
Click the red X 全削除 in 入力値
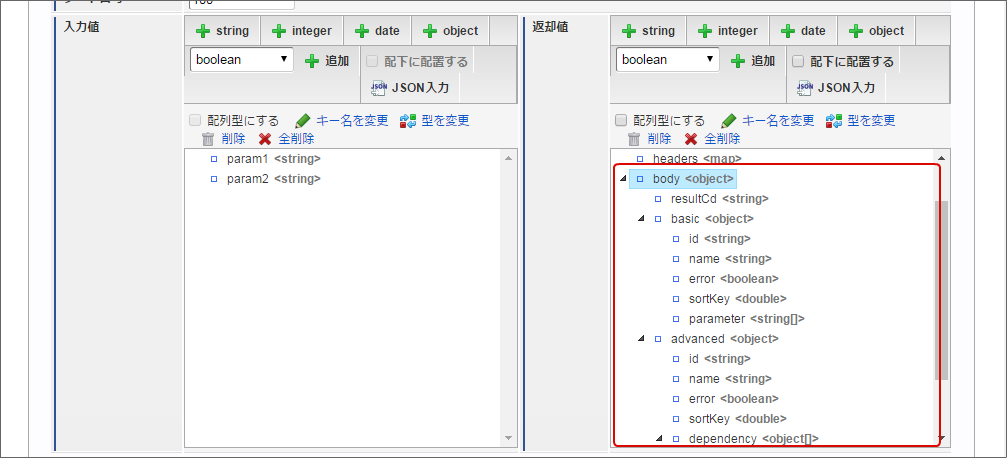pyautogui.click(x=286, y=139)
